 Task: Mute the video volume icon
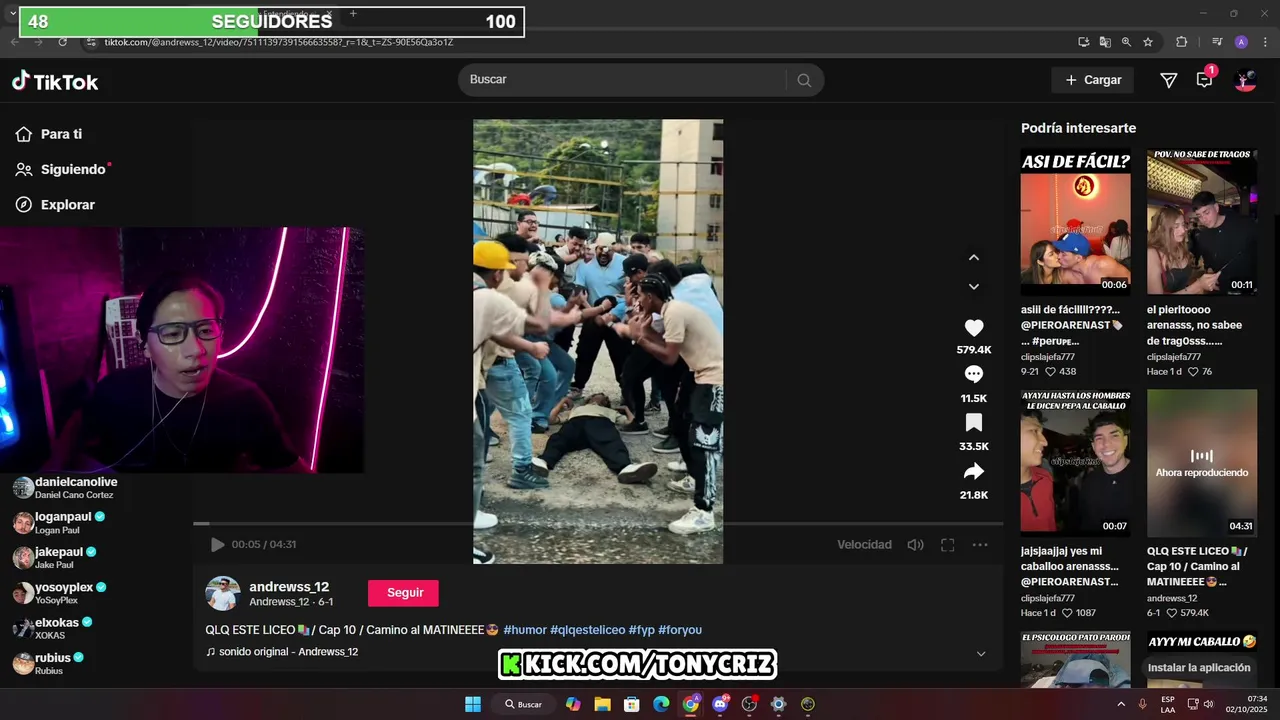click(x=915, y=545)
